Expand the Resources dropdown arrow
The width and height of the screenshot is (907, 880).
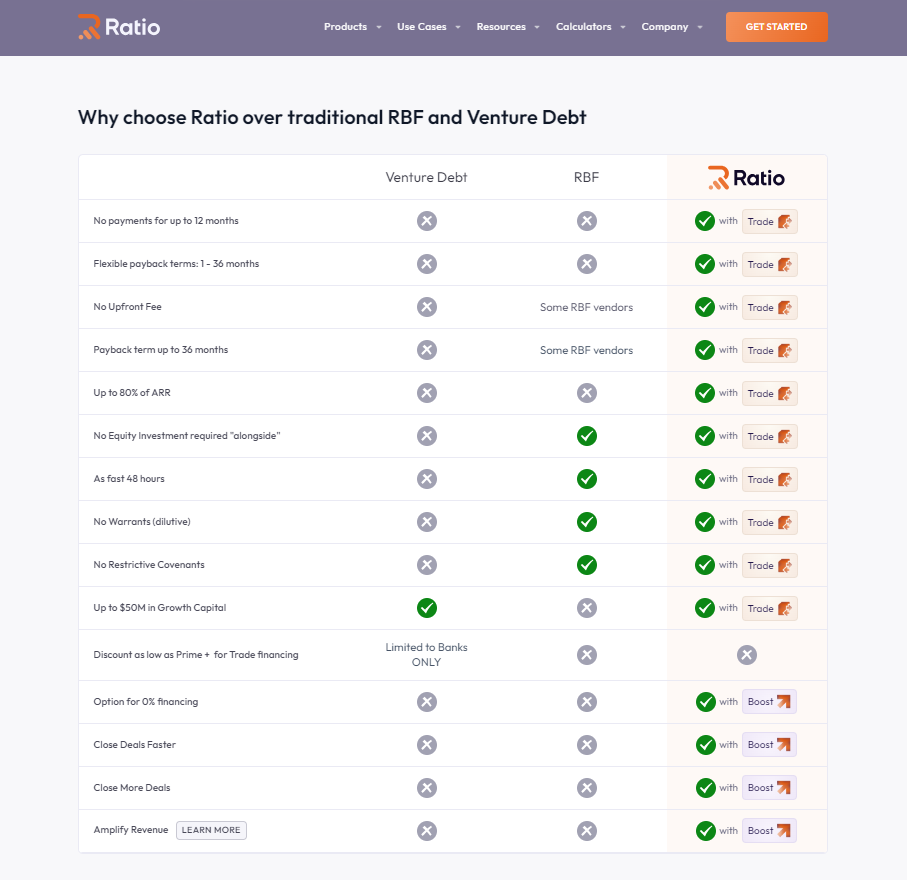tap(537, 27)
